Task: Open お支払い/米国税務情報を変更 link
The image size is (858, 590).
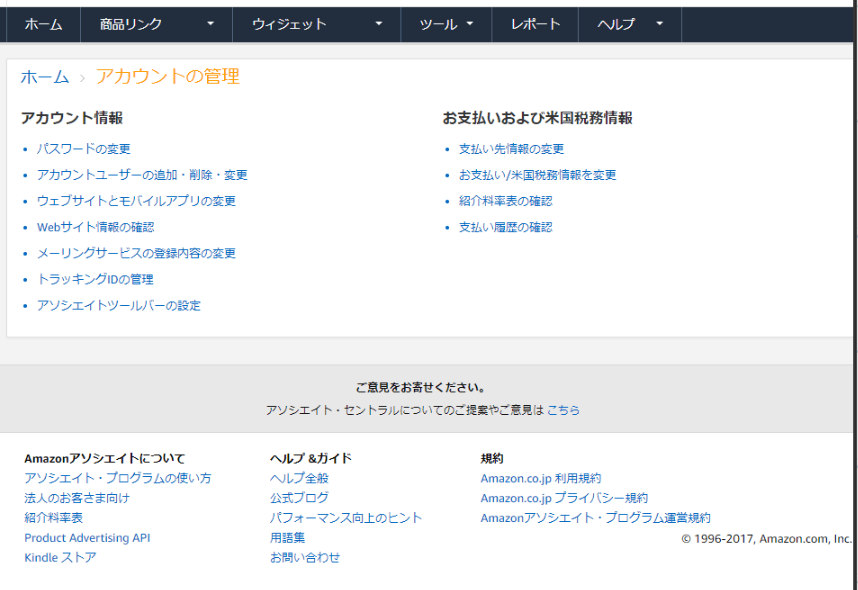Action: [537, 175]
